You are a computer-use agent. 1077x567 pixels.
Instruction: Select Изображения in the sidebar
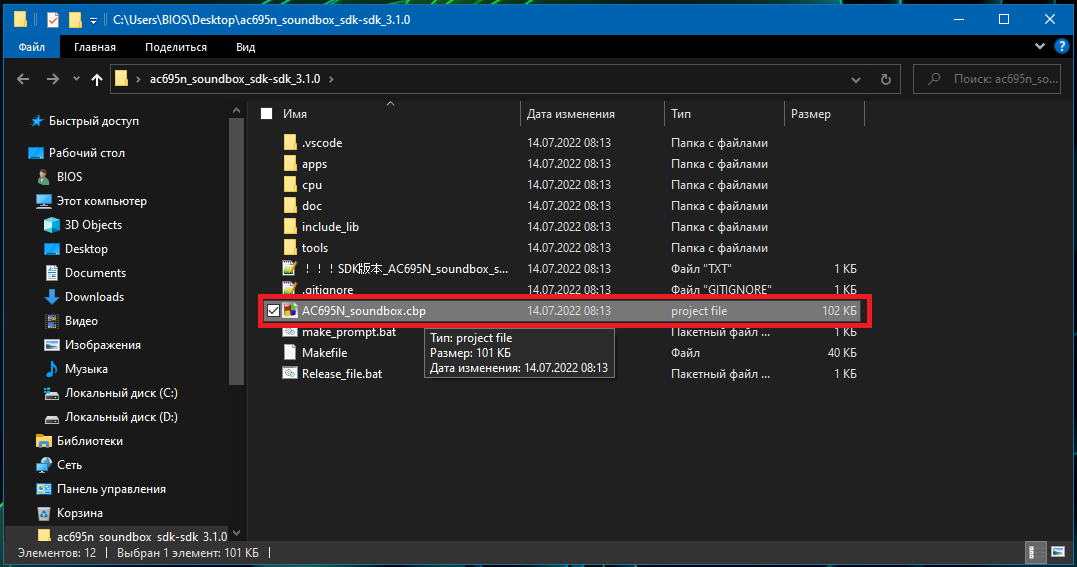[x=102, y=345]
